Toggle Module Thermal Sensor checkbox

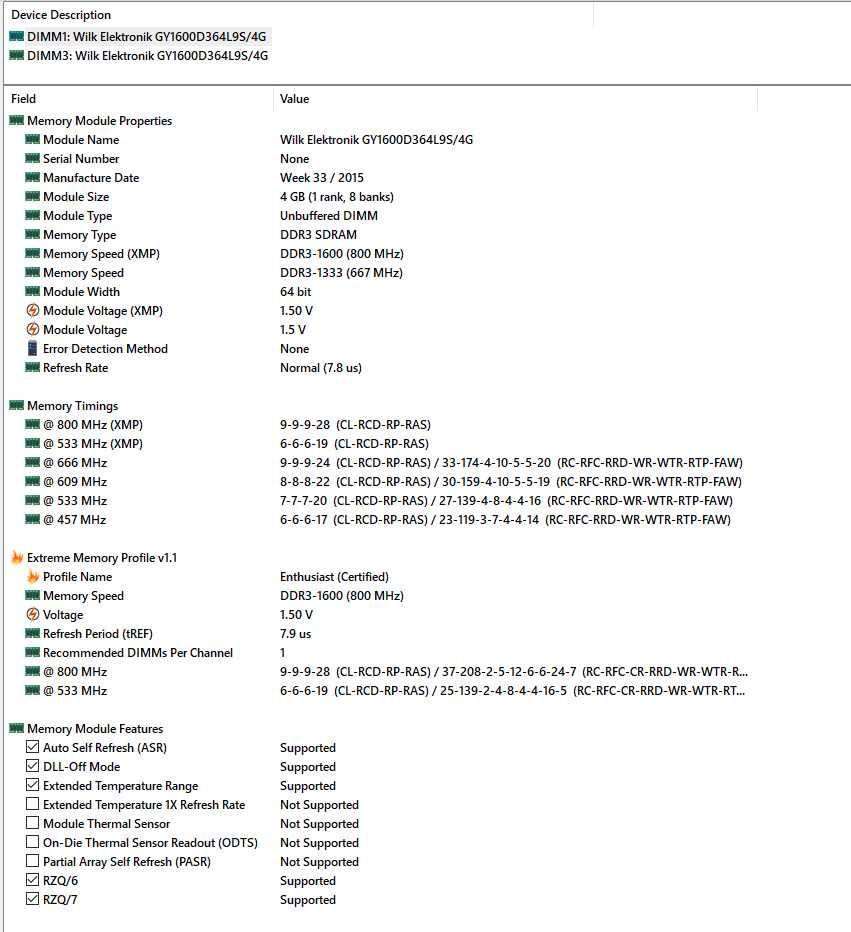click(x=33, y=823)
